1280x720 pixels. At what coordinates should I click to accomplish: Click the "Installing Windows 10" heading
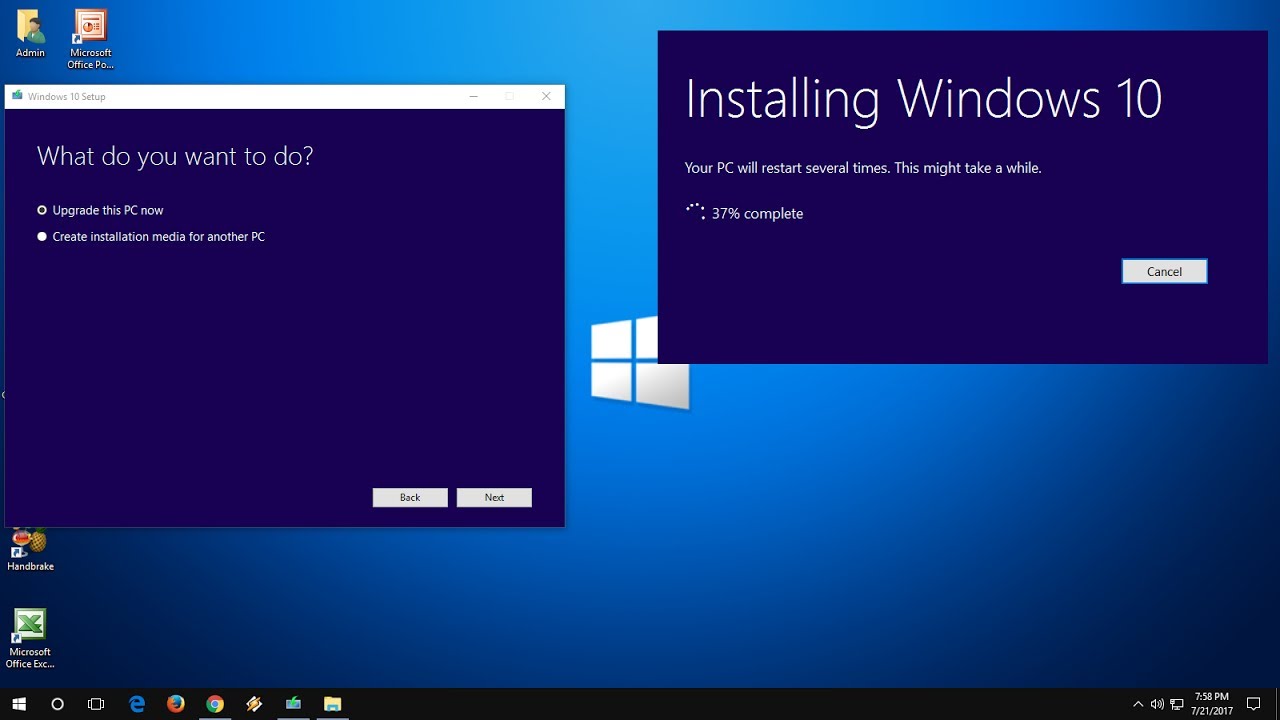click(923, 99)
